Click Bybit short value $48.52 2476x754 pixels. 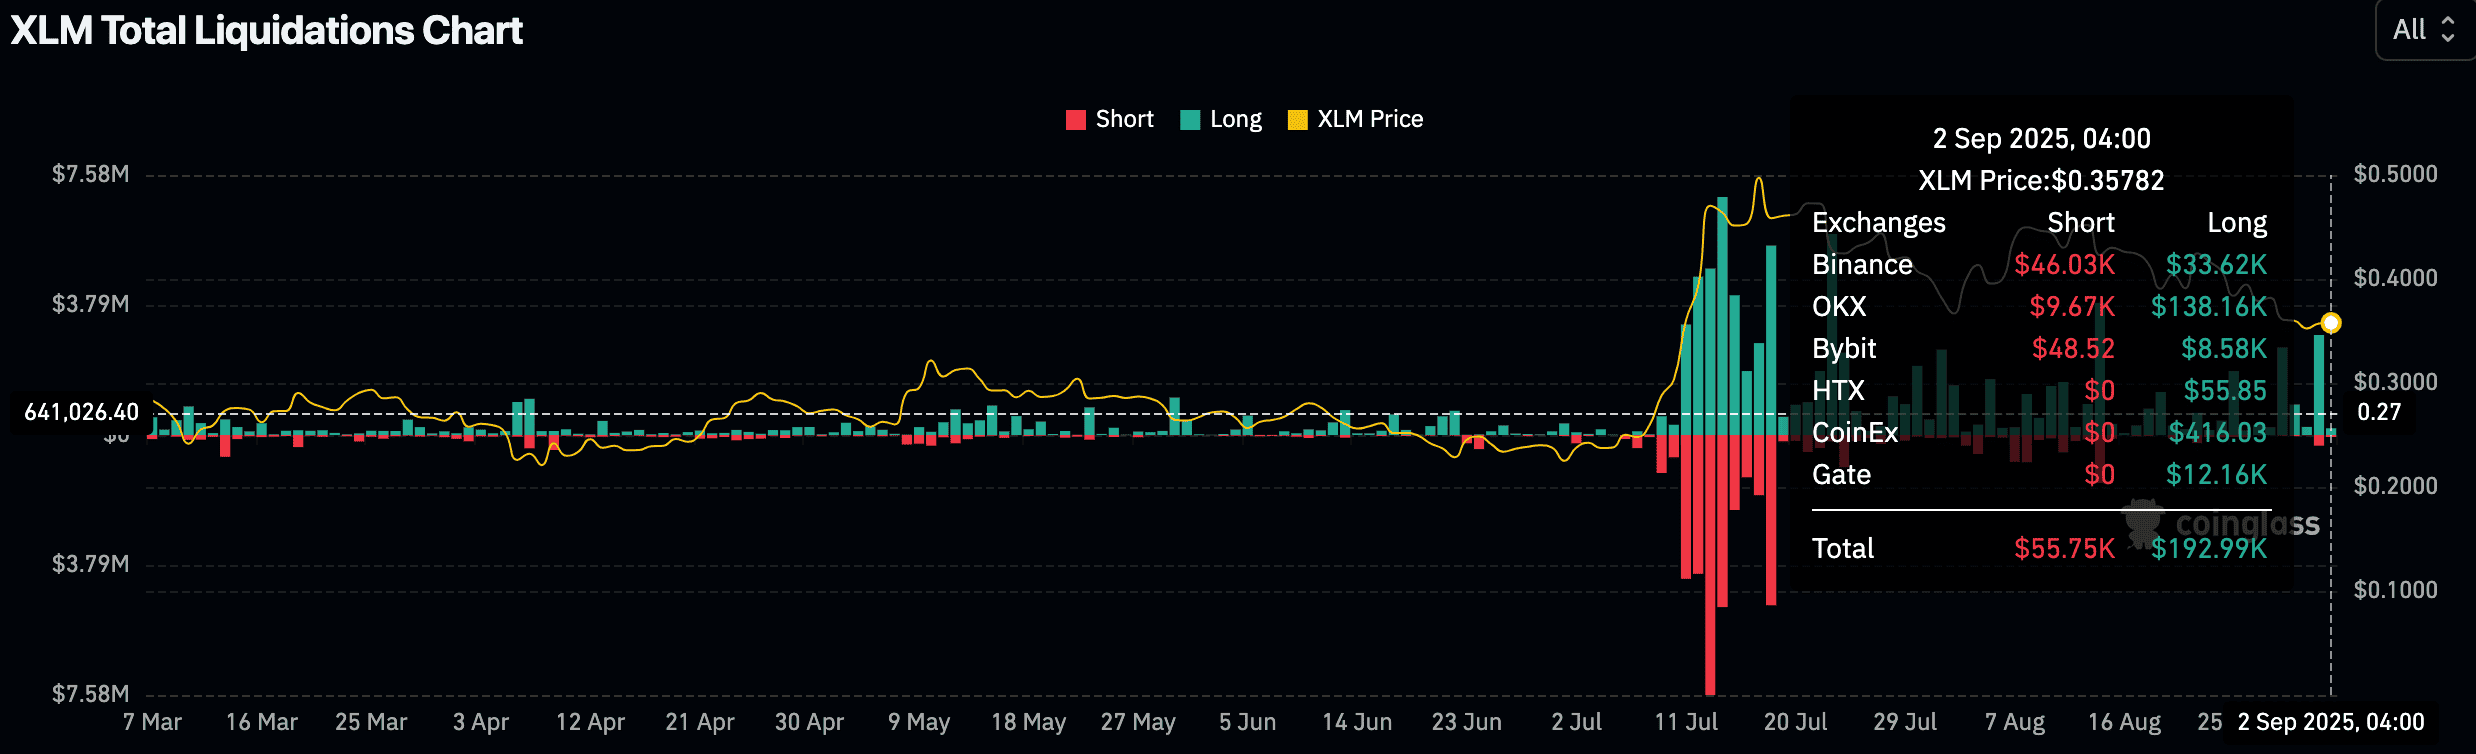2073,348
